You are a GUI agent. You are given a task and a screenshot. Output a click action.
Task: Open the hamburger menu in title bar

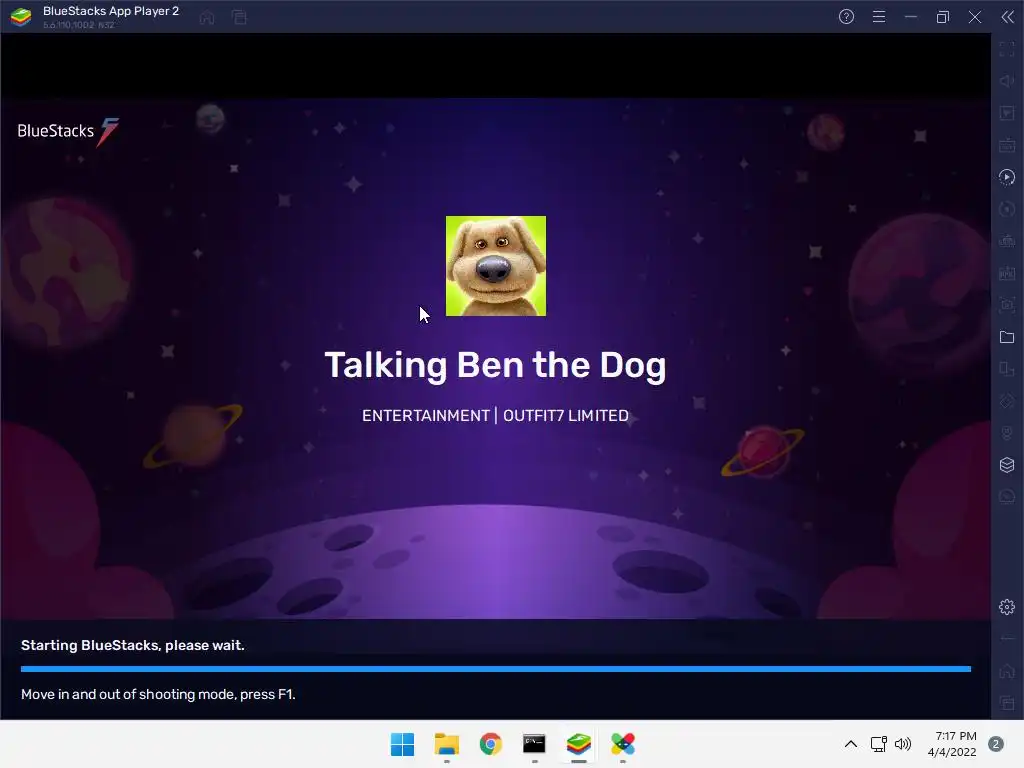click(879, 17)
